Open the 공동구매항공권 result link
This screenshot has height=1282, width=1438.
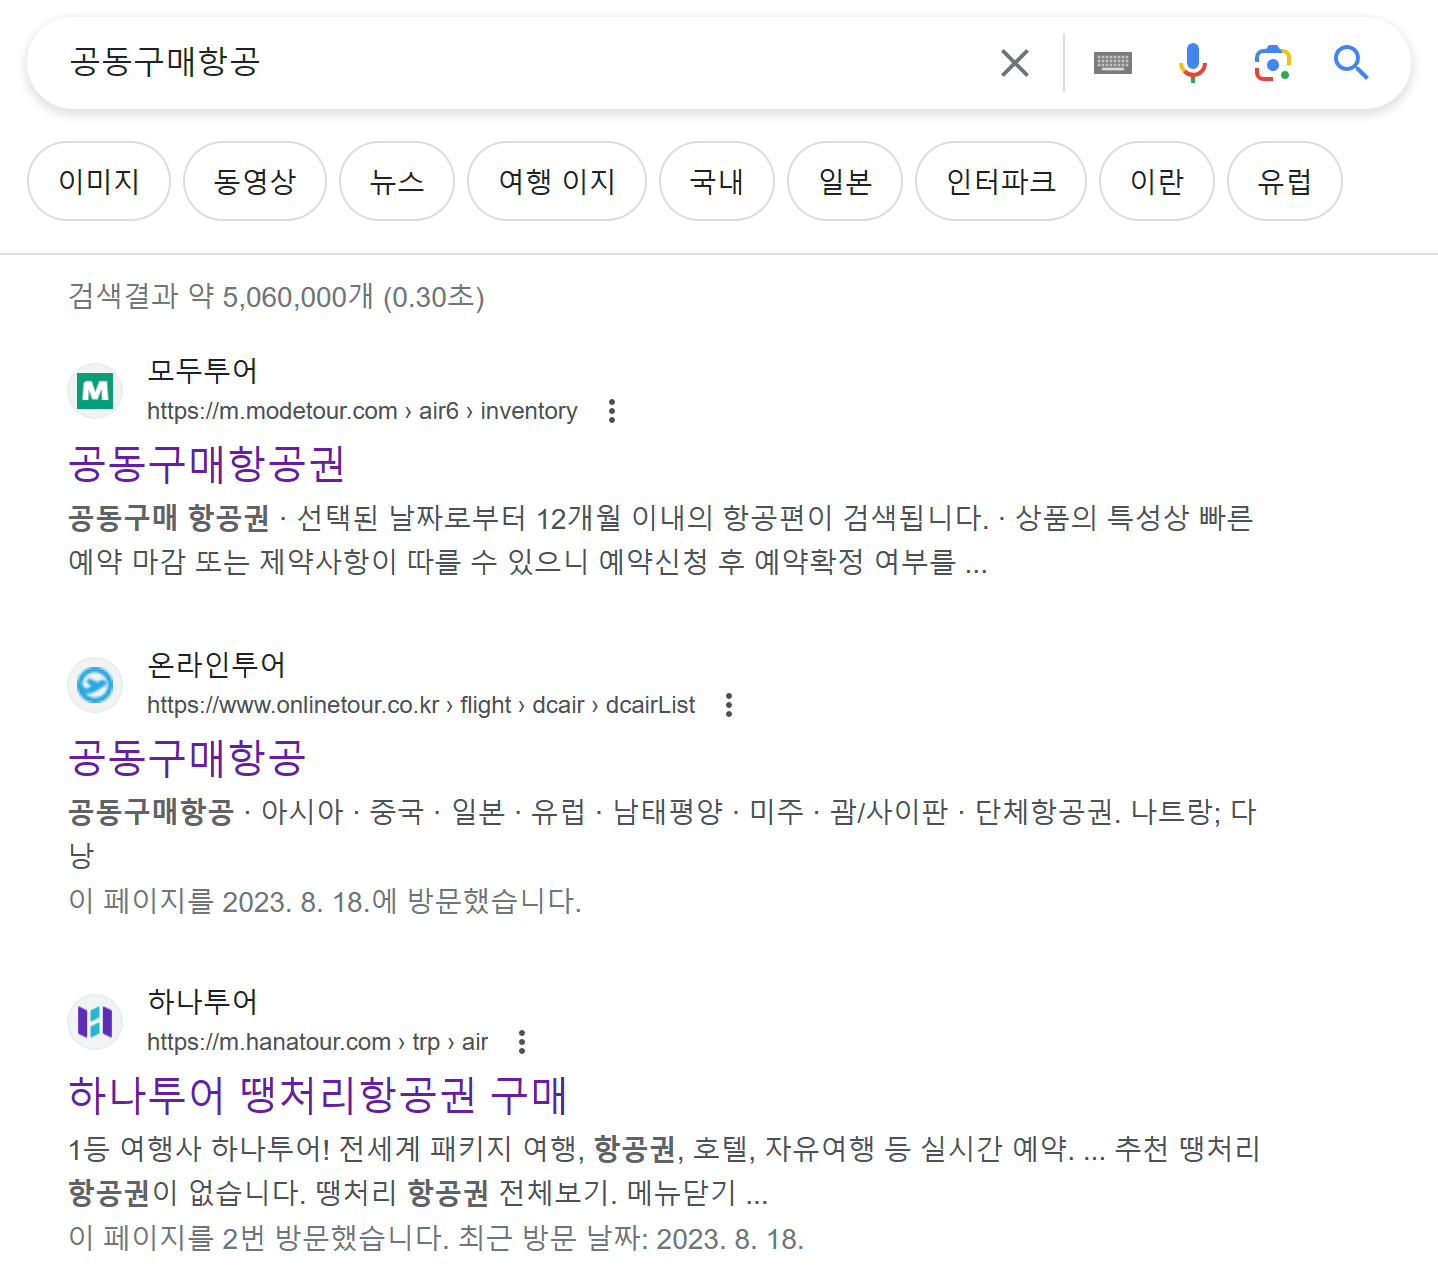tap(207, 463)
